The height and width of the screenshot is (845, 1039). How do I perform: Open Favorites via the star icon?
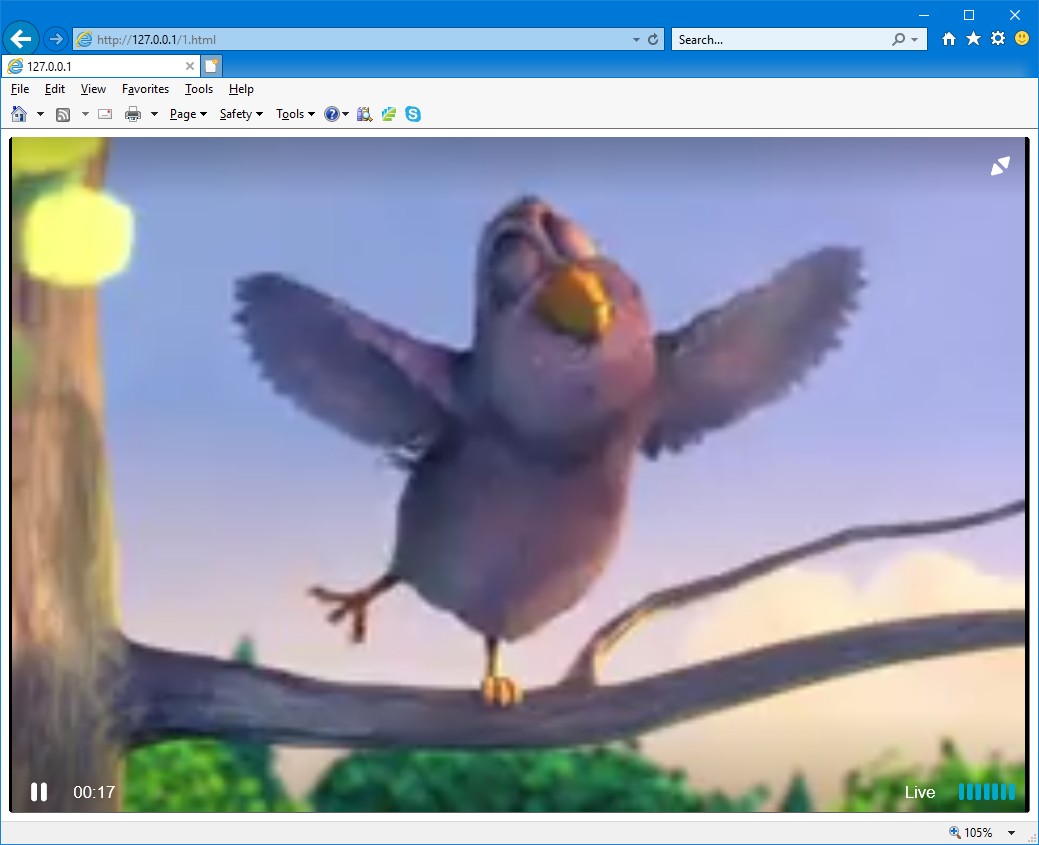click(x=973, y=38)
